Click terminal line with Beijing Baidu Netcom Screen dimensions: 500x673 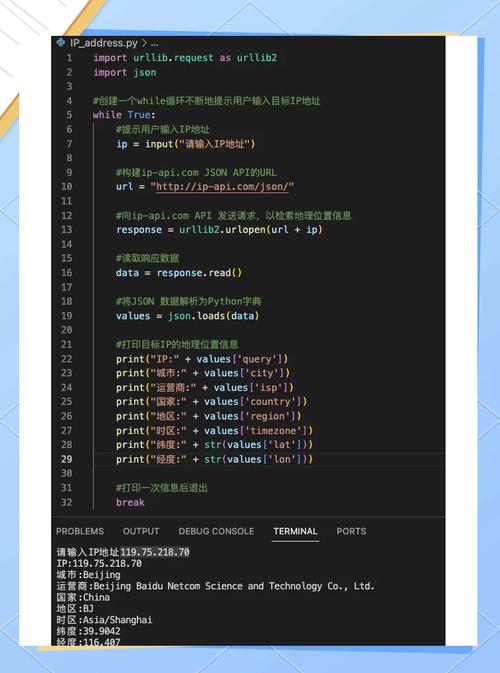click(215, 586)
